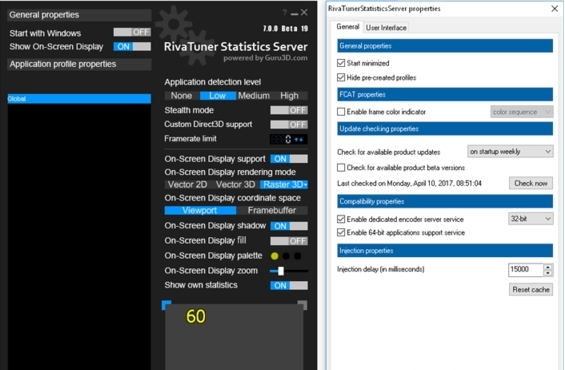Open the 32-bit encoder dropdown
The width and height of the screenshot is (565, 370).
pyautogui.click(x=530, y=219)
